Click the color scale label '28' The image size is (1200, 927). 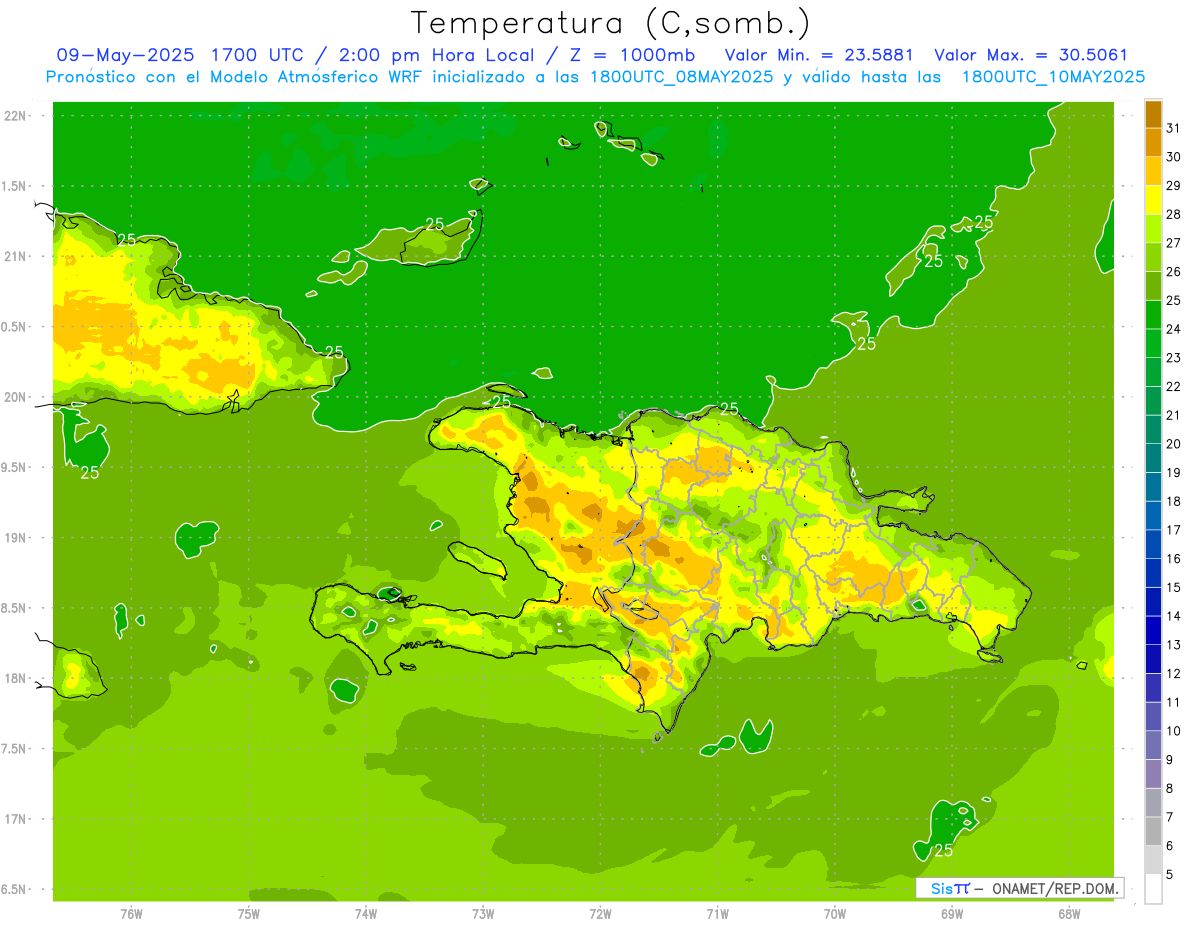1173,214
